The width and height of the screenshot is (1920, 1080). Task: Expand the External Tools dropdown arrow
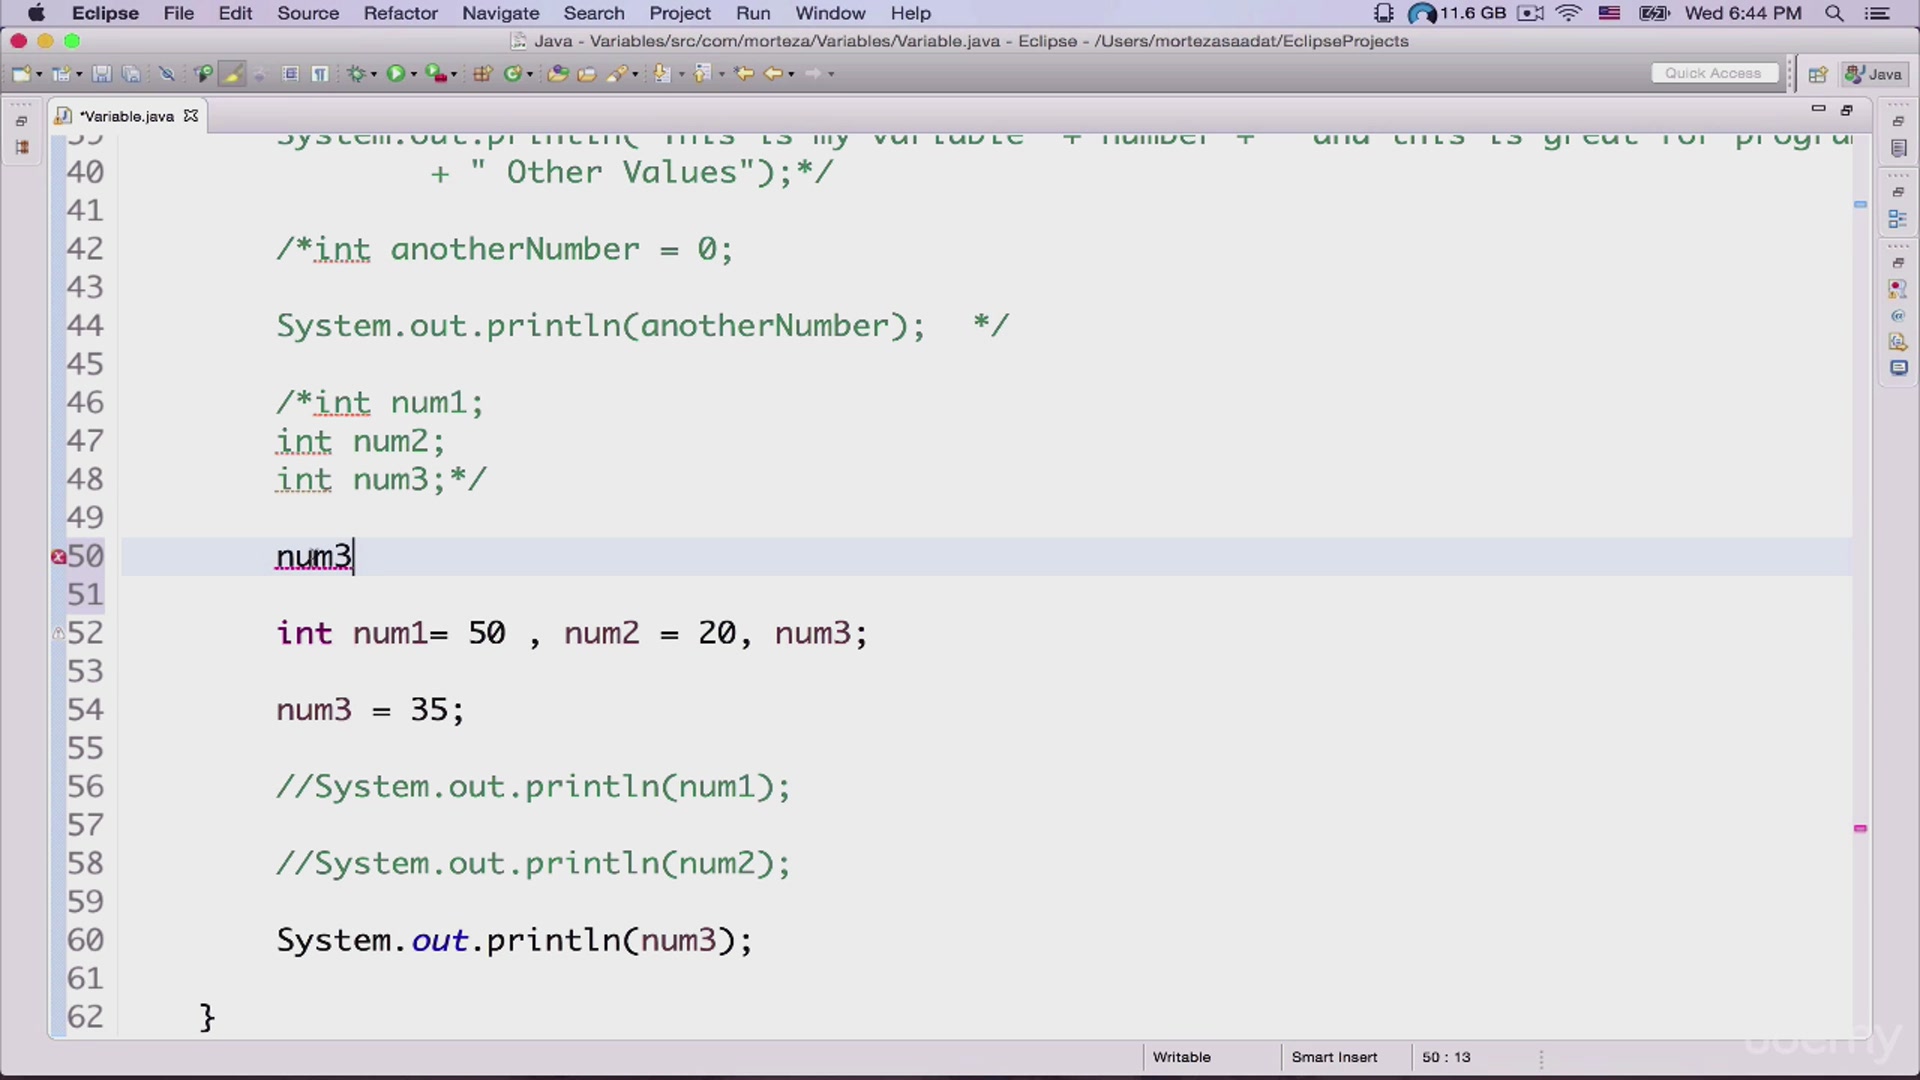pyautogui.click(x=454, y=74)
